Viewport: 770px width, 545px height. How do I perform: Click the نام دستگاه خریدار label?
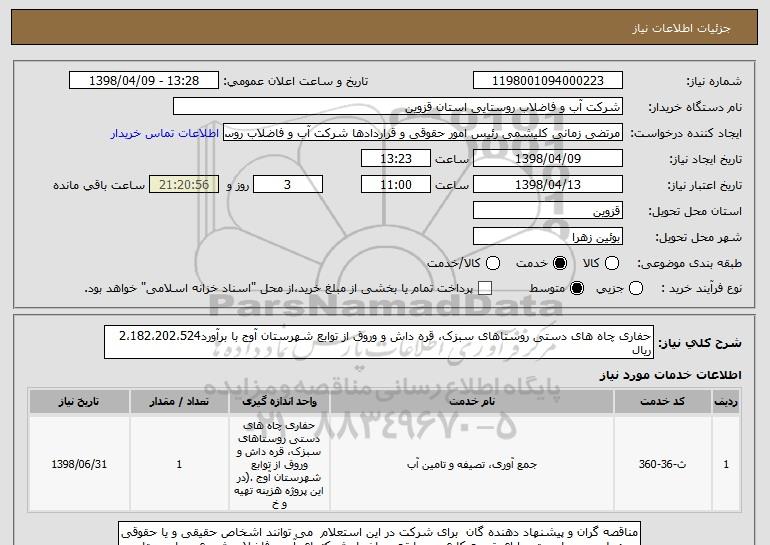(695, 107)
